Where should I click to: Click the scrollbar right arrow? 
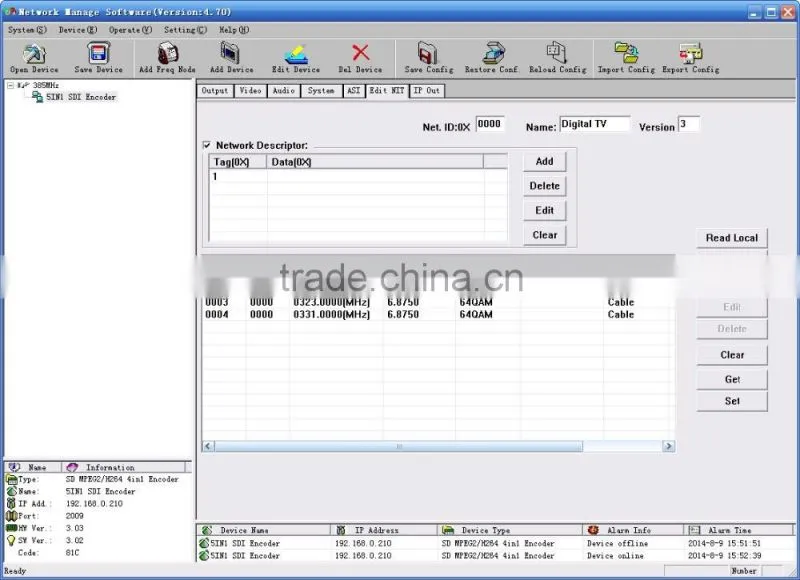(668, 446)
